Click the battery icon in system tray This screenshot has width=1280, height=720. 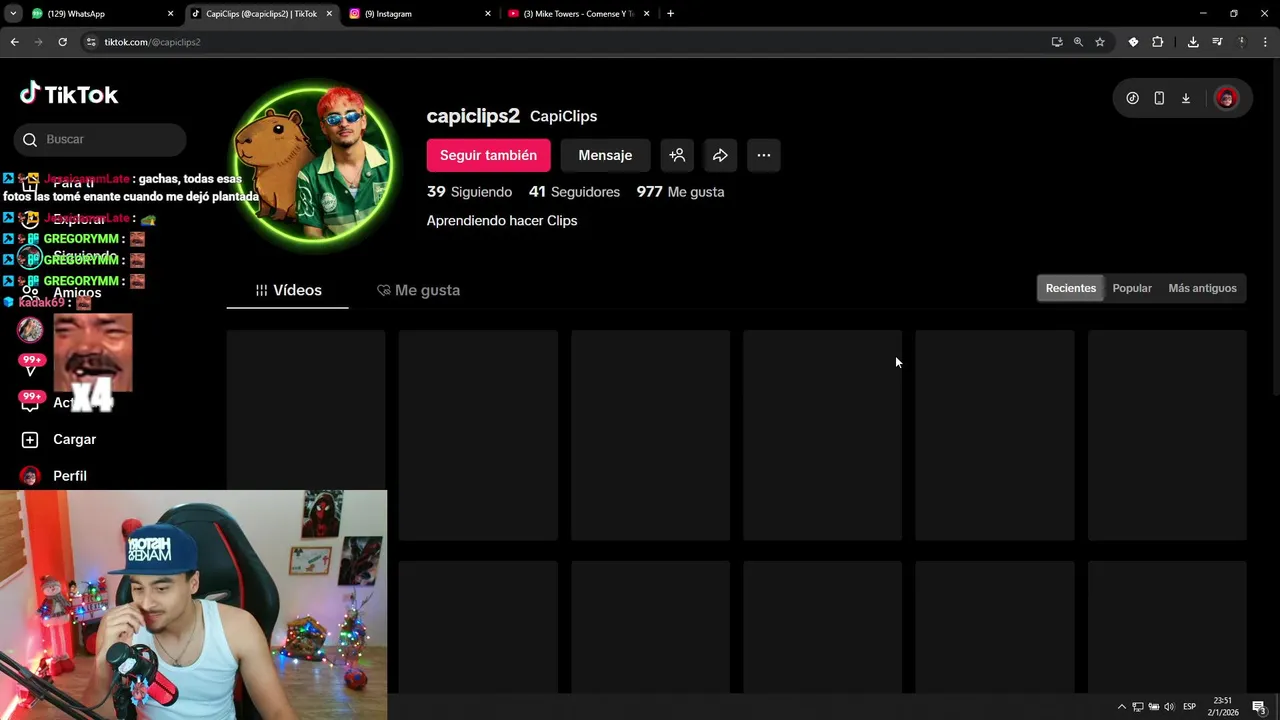click(x=1154, y=707)
